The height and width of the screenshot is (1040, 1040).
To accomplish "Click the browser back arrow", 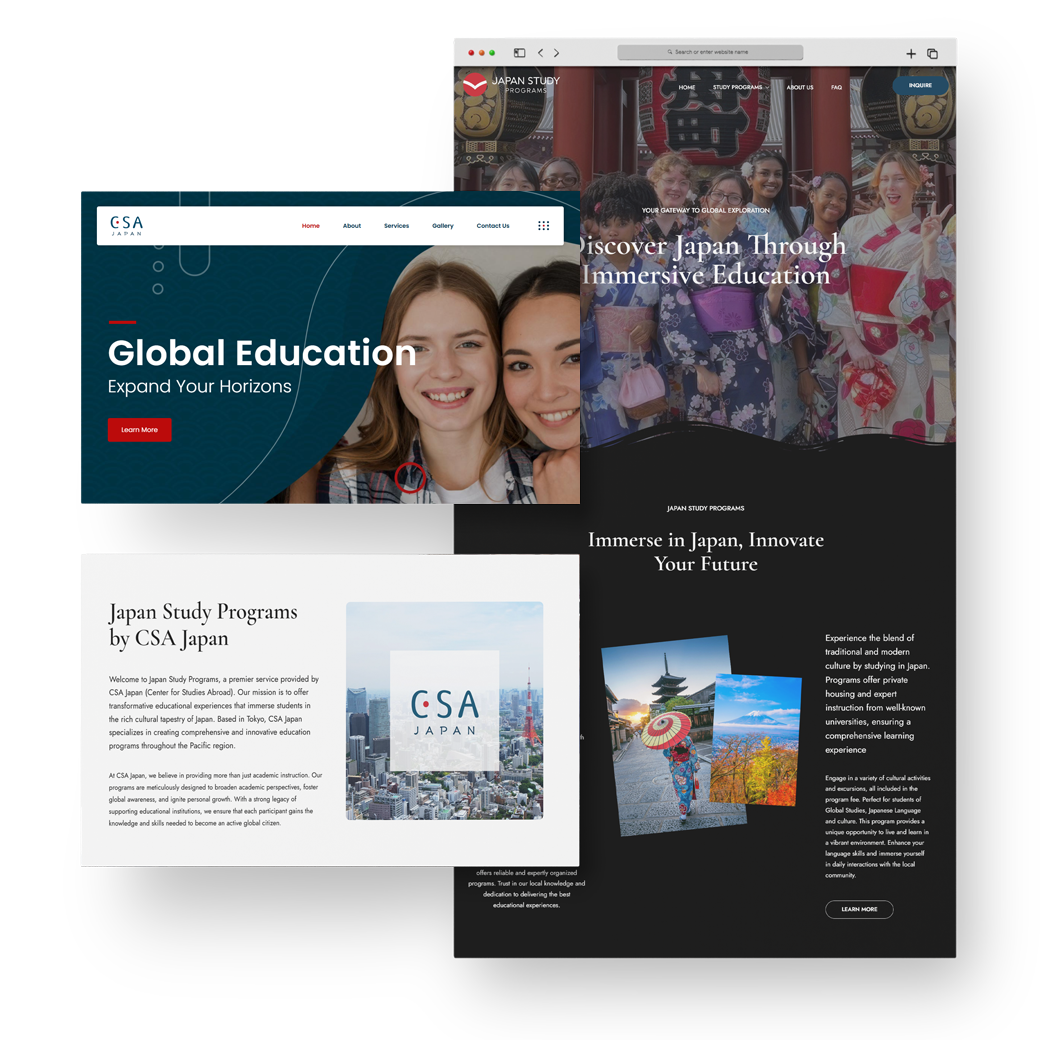I will [540, 53].
